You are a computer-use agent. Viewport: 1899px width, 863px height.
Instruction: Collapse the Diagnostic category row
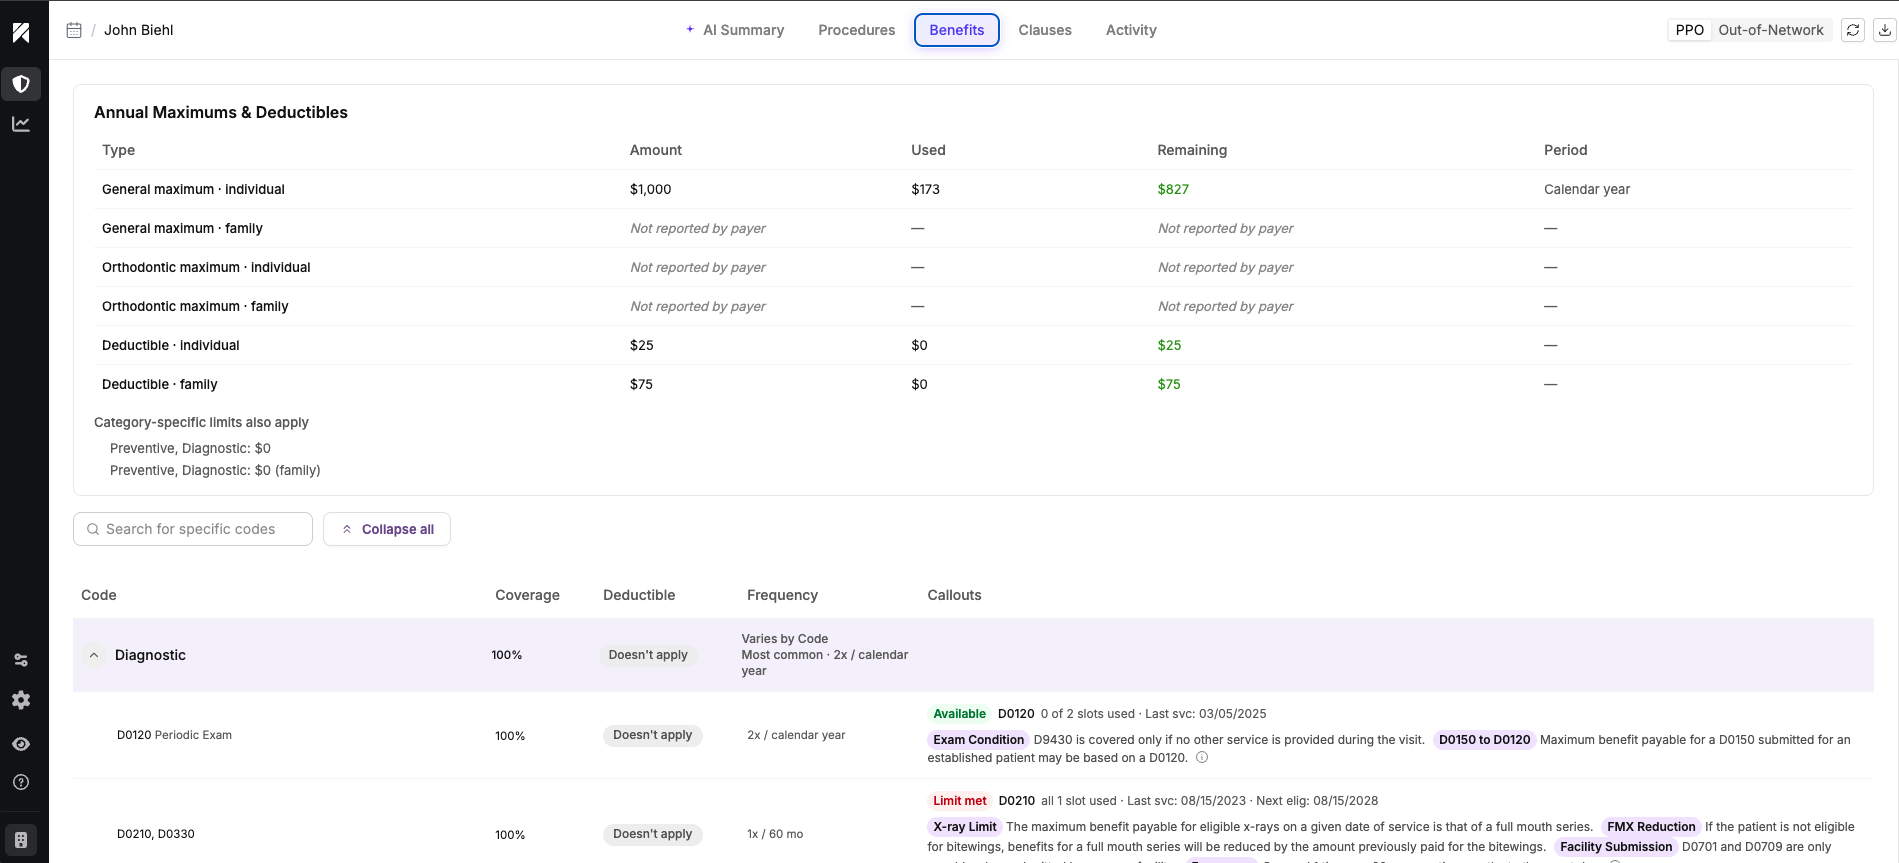(x=94, y=655)
